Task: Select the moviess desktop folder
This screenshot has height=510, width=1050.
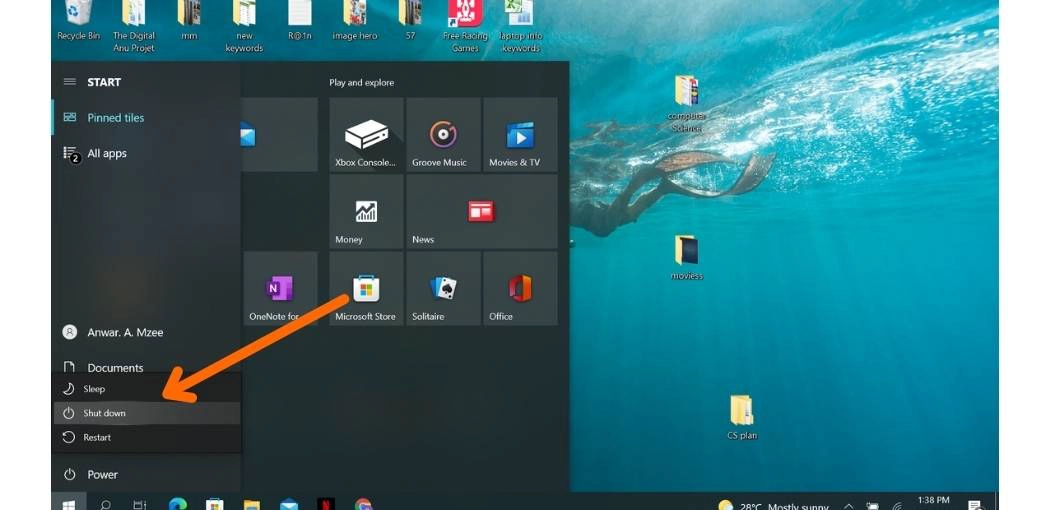Action: [687, 258]
